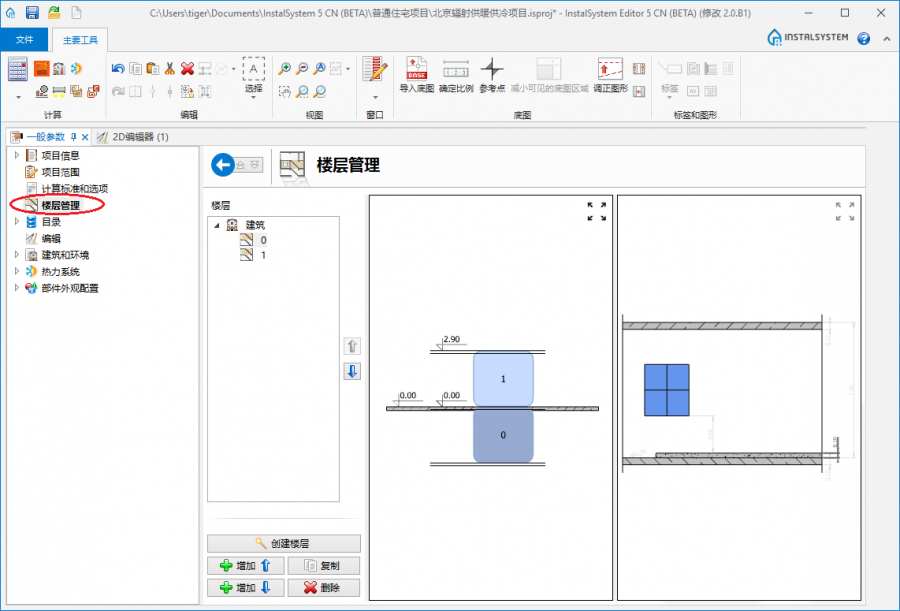Click the blue back arrow button
This screenshot has width=900, height=611.
(x=224, y=165)
